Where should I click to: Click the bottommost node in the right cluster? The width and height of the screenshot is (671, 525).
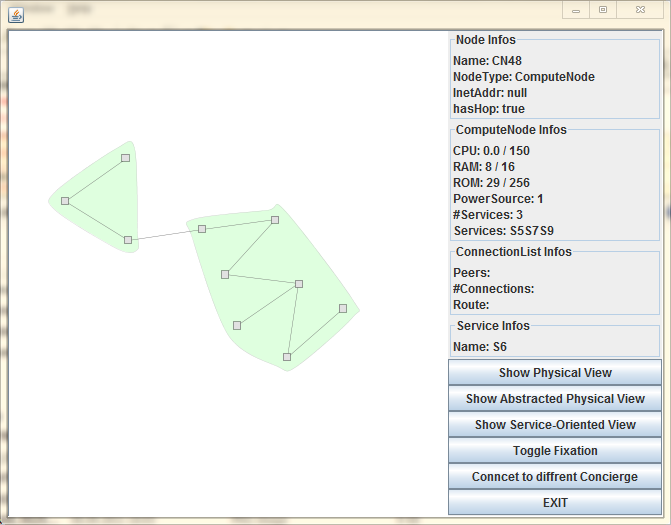(x=287, y=357)
